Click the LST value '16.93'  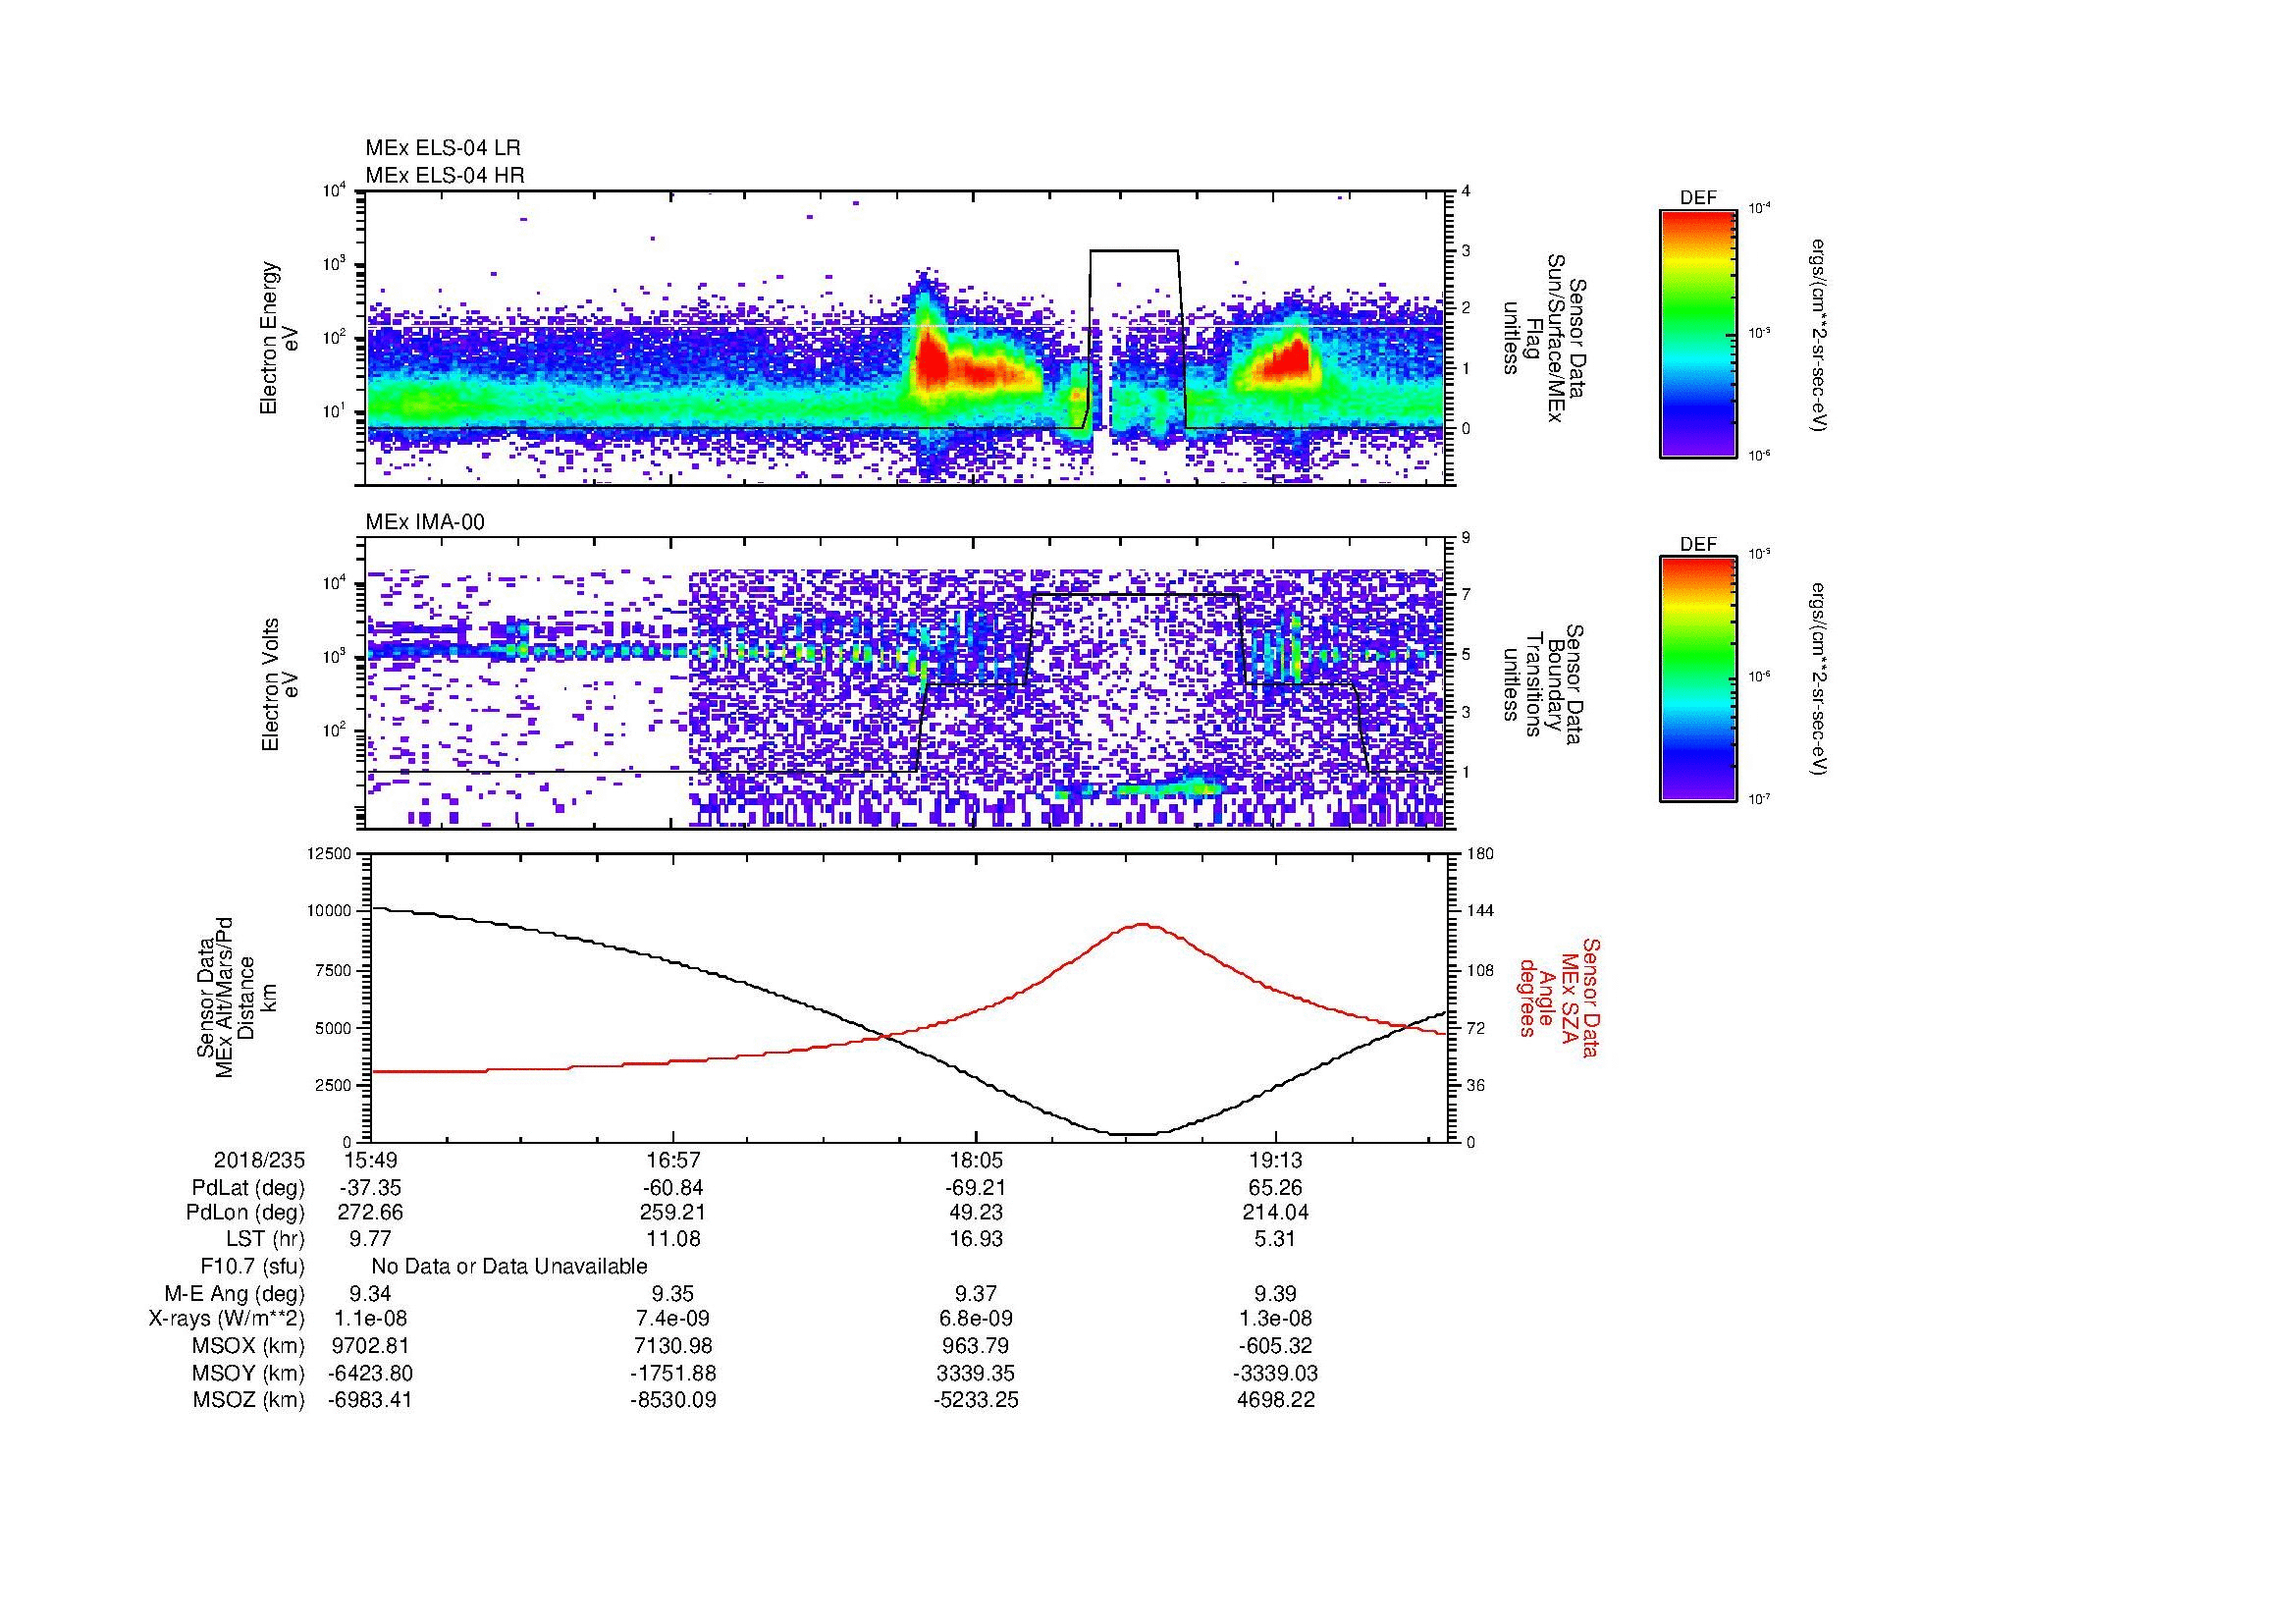(x=975, y=1240)
